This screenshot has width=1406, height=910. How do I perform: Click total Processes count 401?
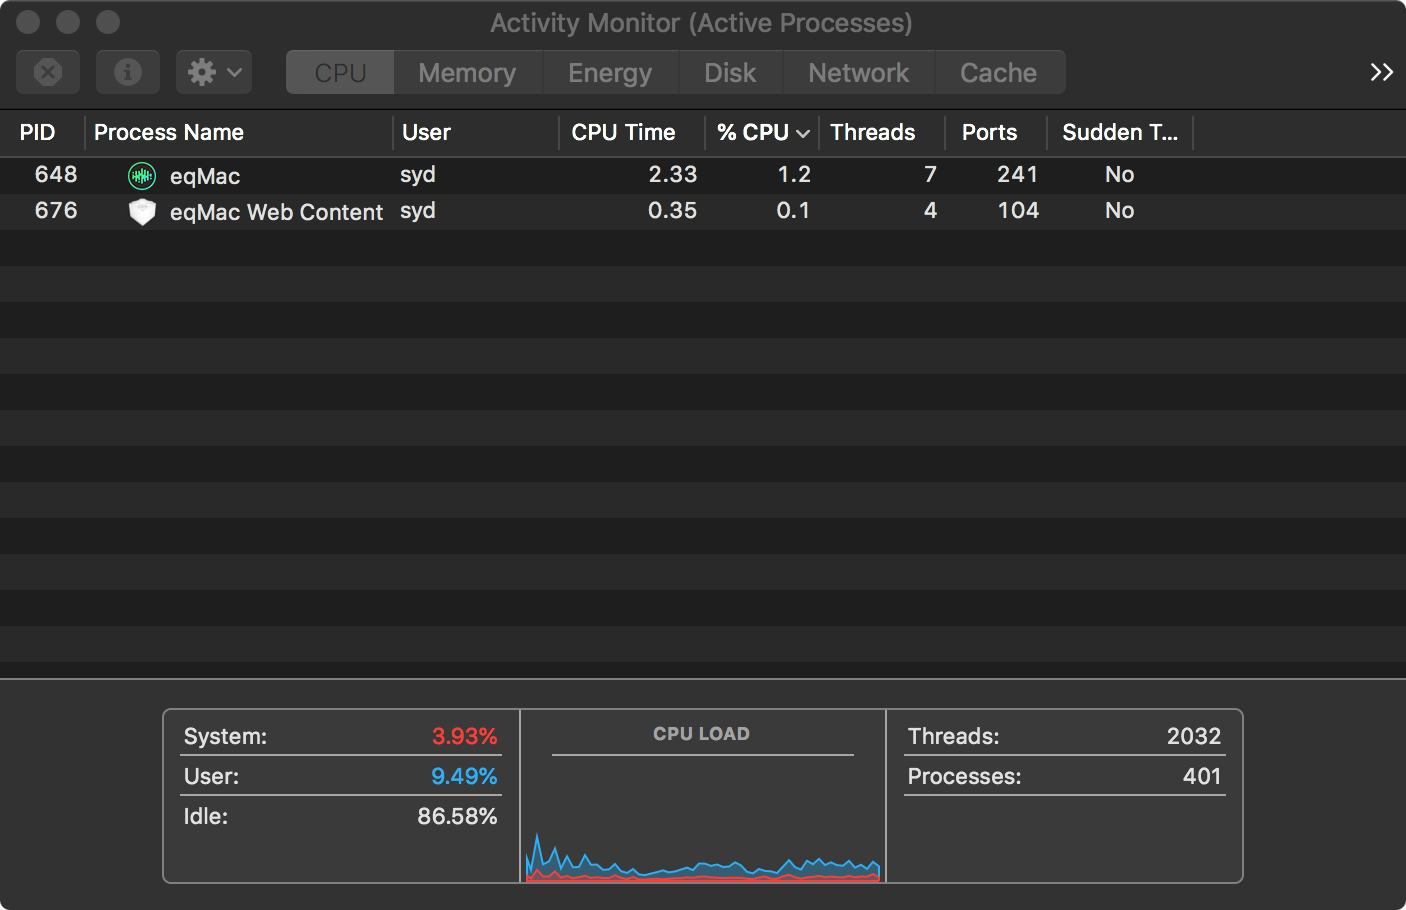click(1202, 776)
